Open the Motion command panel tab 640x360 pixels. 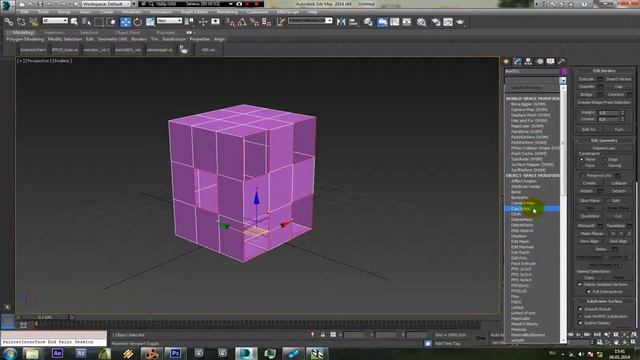click(x=540, y=61)
